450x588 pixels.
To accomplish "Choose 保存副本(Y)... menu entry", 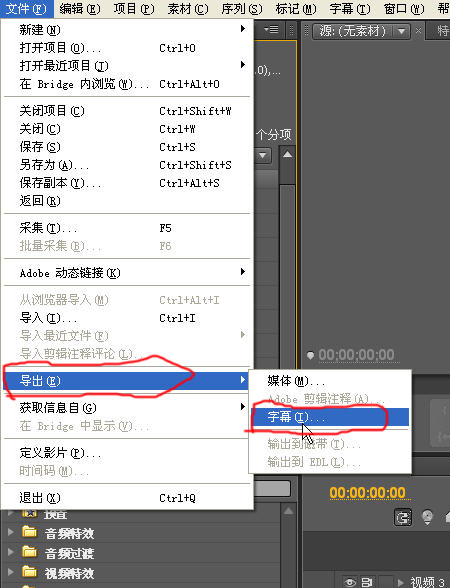I will [x=127, y=183].
